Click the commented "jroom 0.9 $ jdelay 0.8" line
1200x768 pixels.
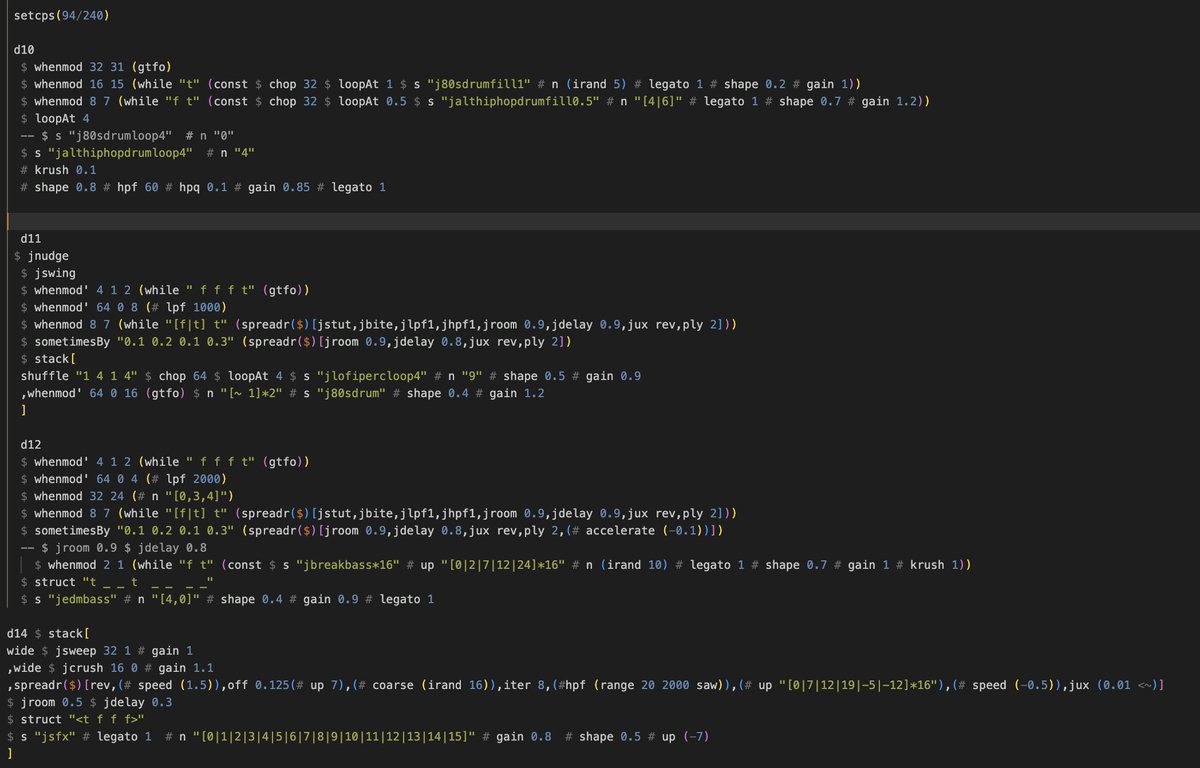point(115,547)
